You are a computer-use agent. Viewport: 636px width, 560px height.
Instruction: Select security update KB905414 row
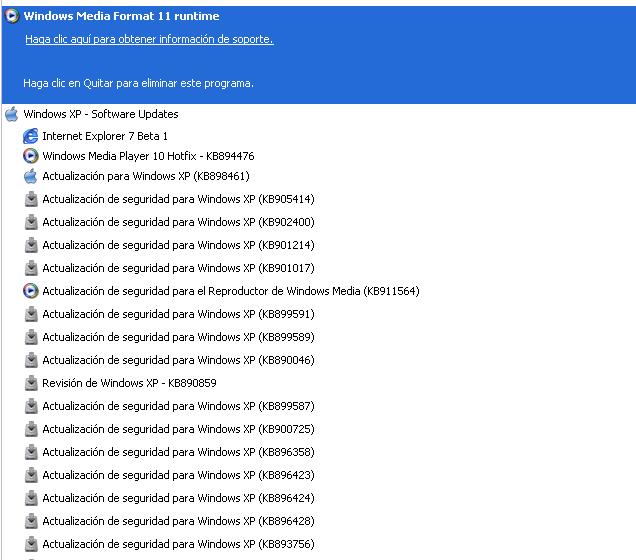coord(178,199)
